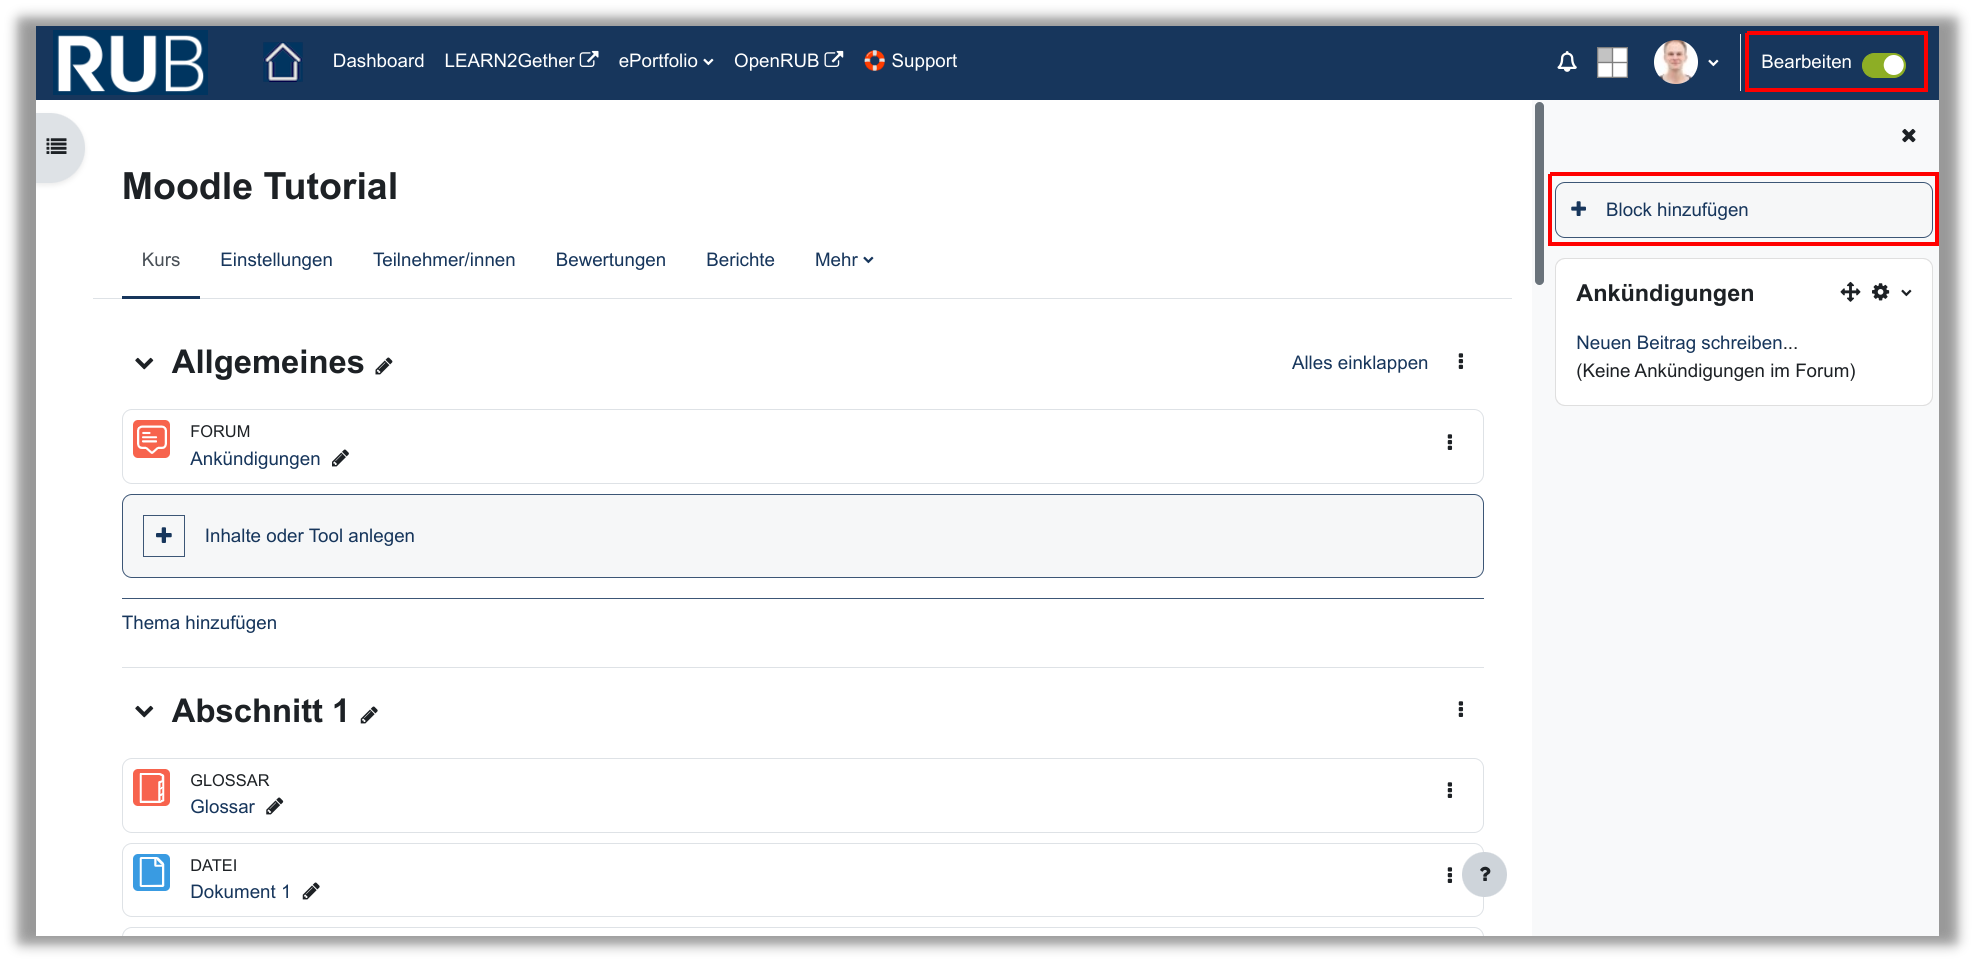Click the round help question mark button
The width and height of the screenshot is (1975, 963).
point(1484,874)
